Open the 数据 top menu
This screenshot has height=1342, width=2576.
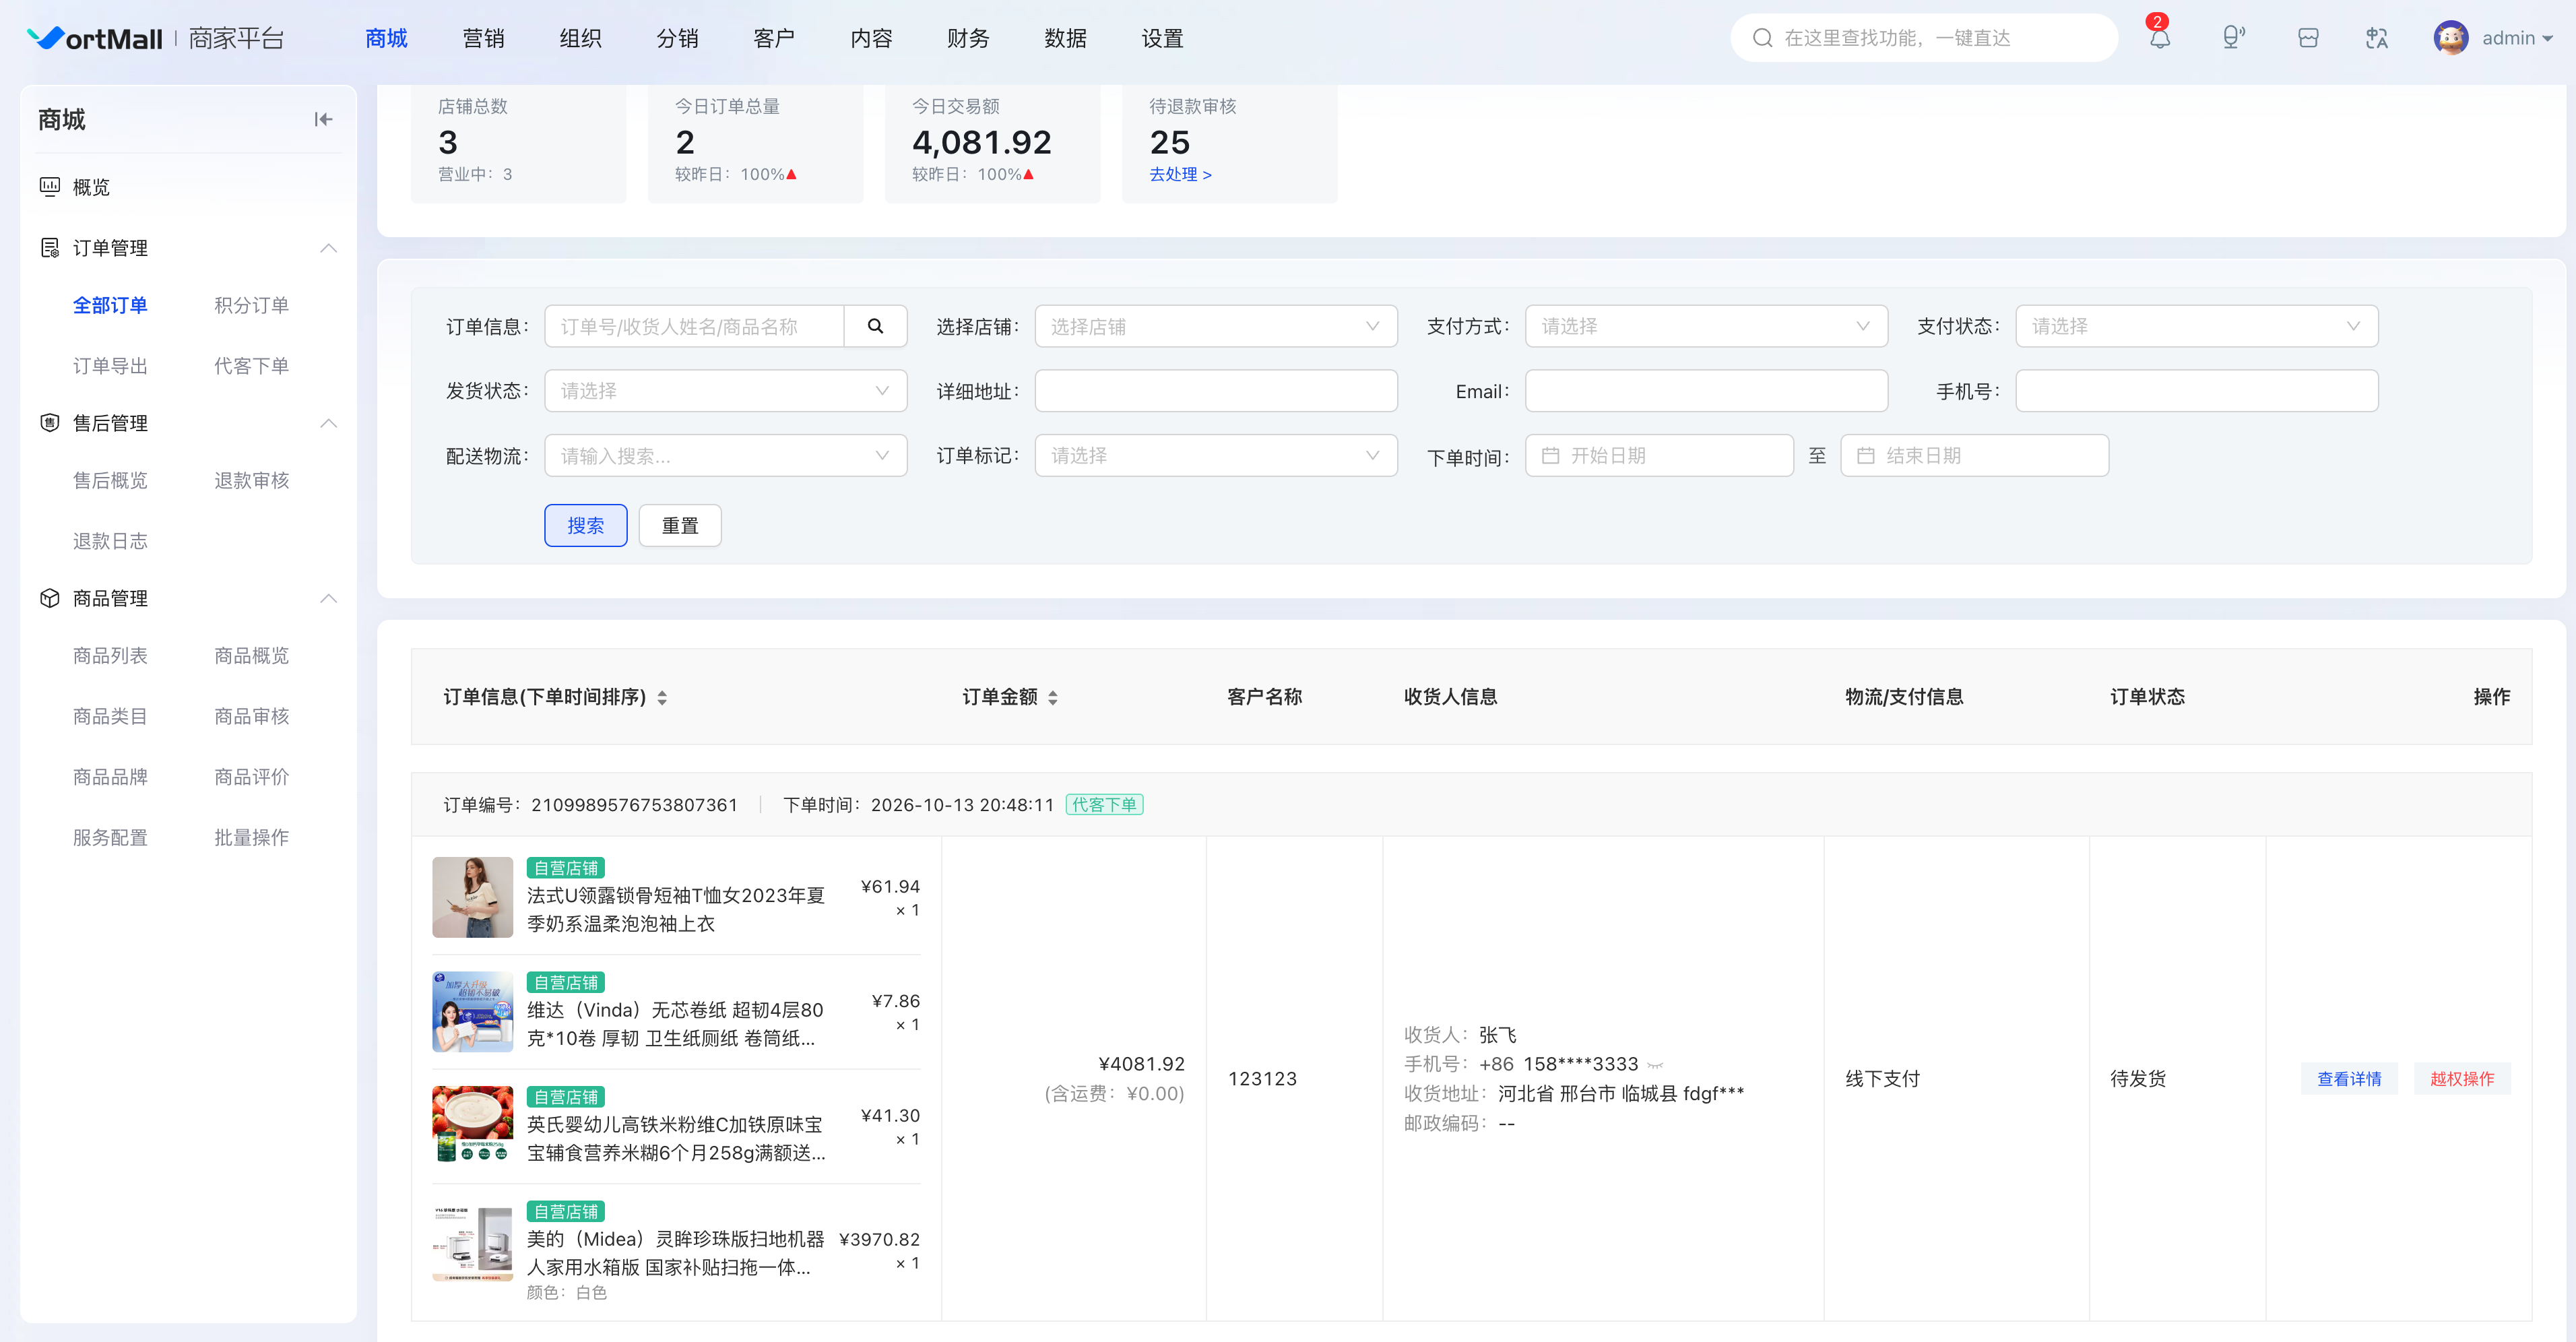(1065, 38)
